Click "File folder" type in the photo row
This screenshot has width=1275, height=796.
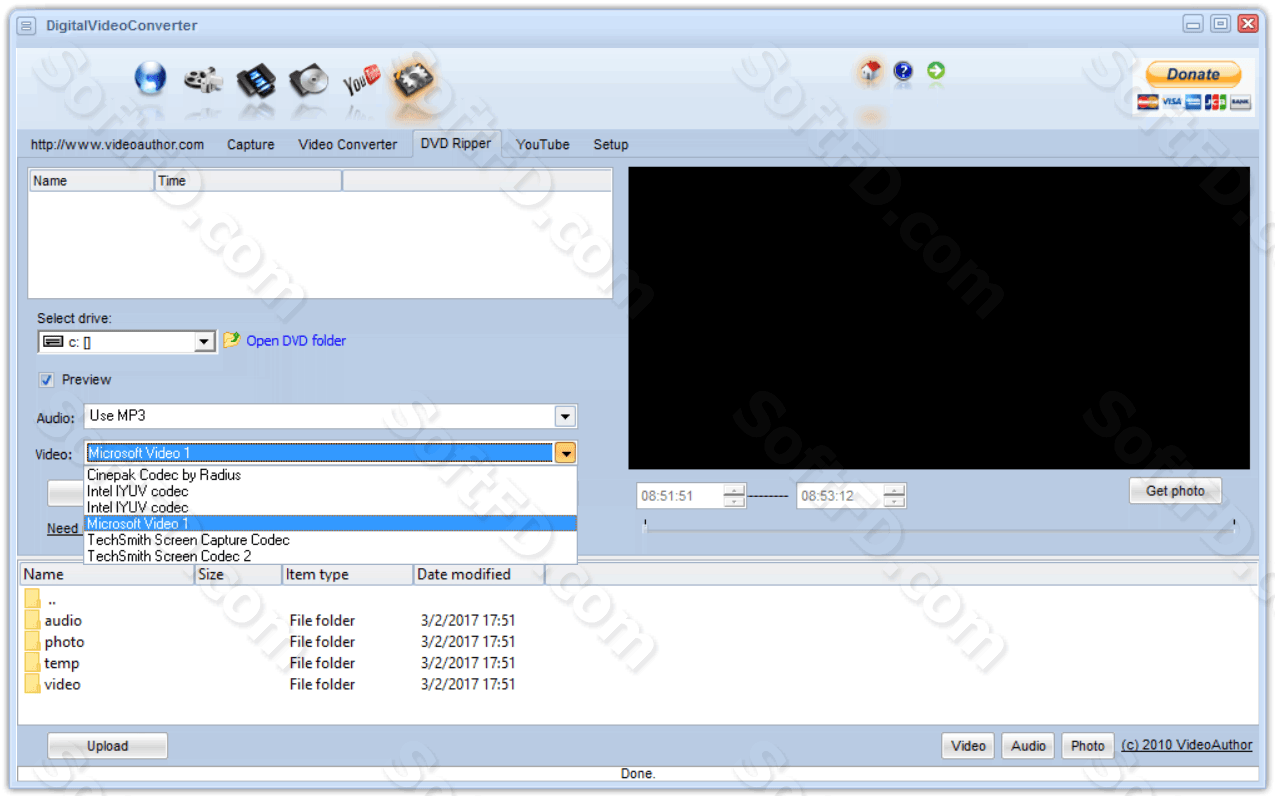click(322, 642)
